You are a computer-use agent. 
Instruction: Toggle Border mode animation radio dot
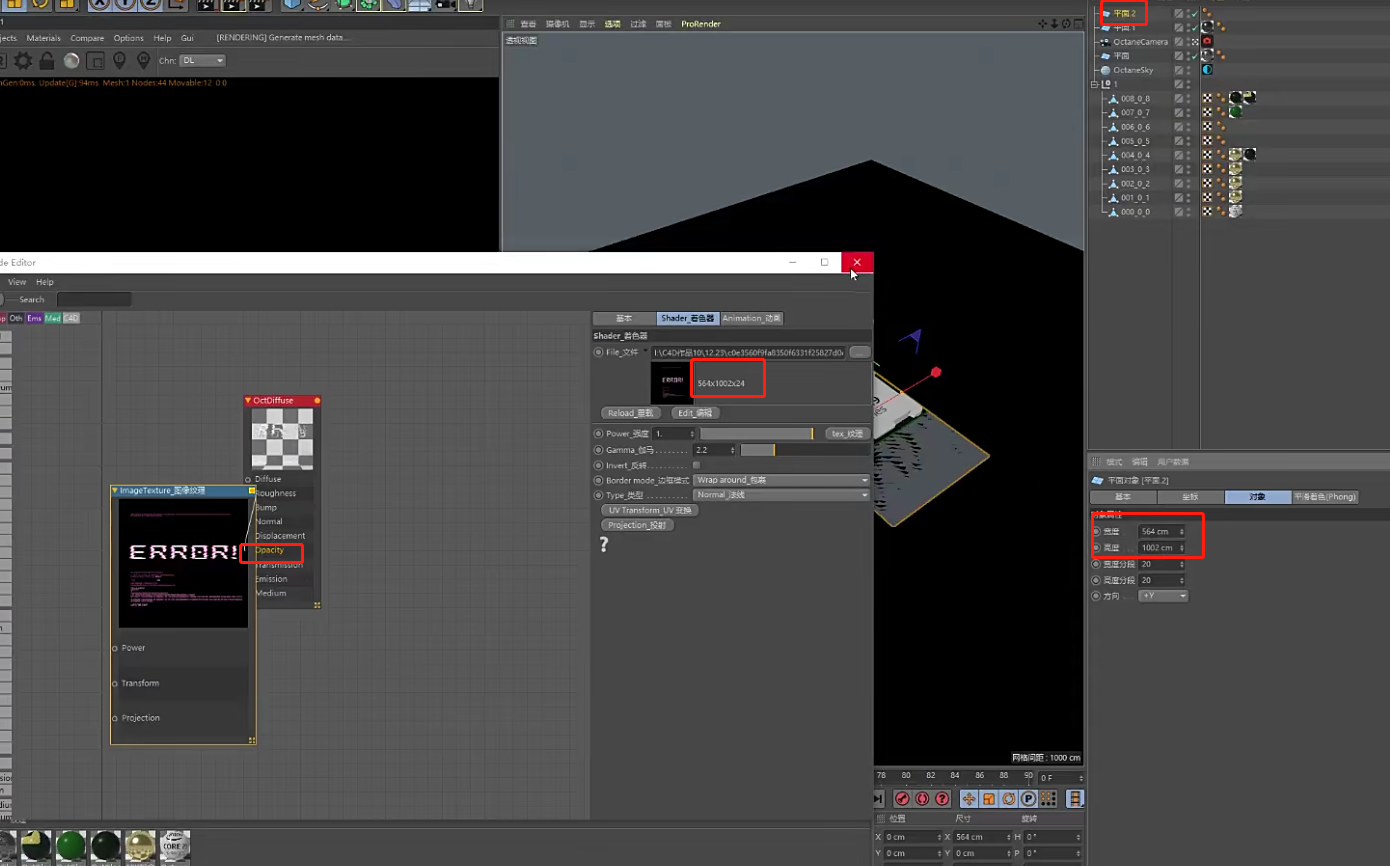pos(598,480)
